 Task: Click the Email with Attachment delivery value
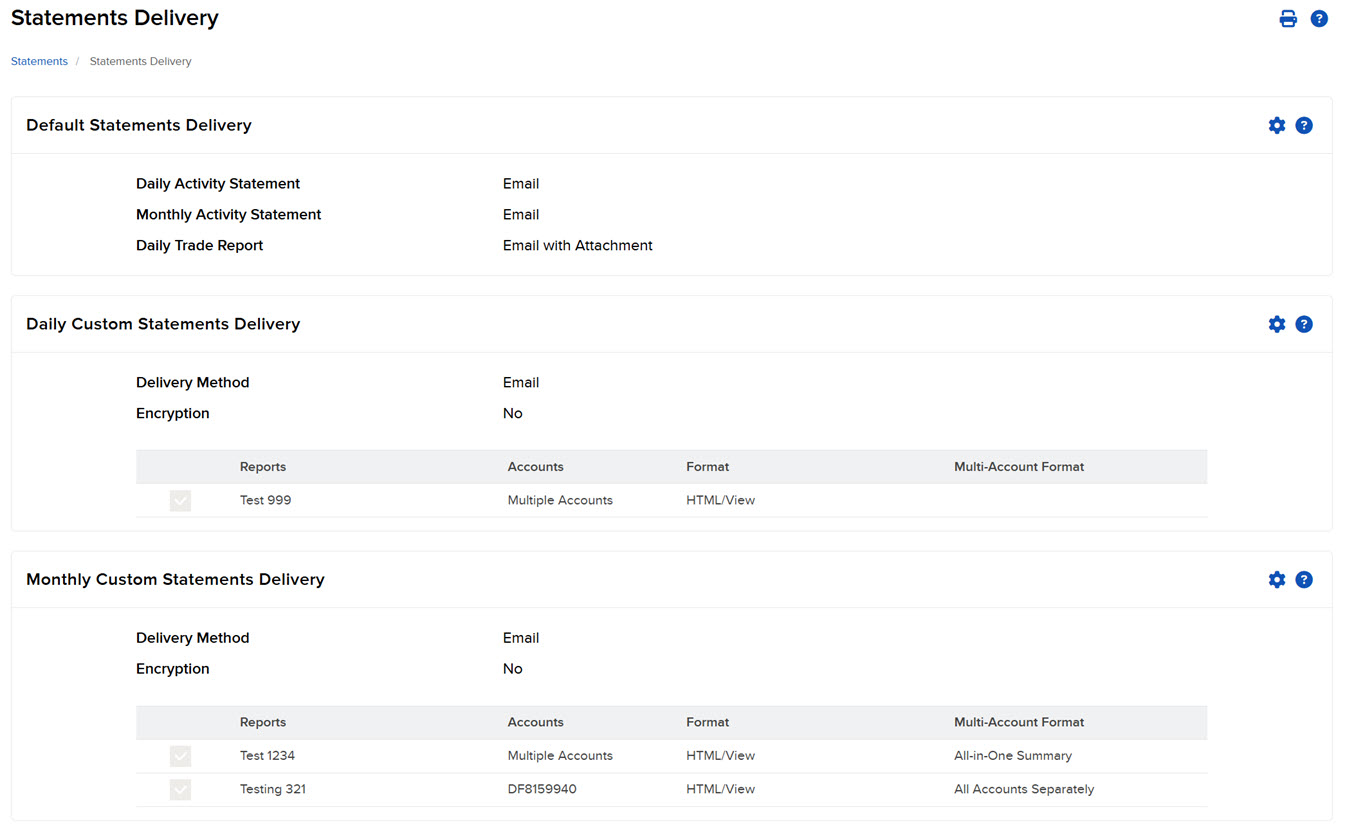click(x=578, y=245)
